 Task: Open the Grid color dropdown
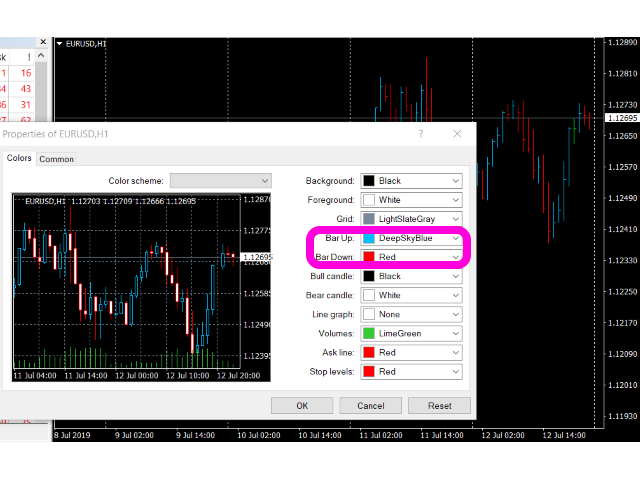coord(411,219)
